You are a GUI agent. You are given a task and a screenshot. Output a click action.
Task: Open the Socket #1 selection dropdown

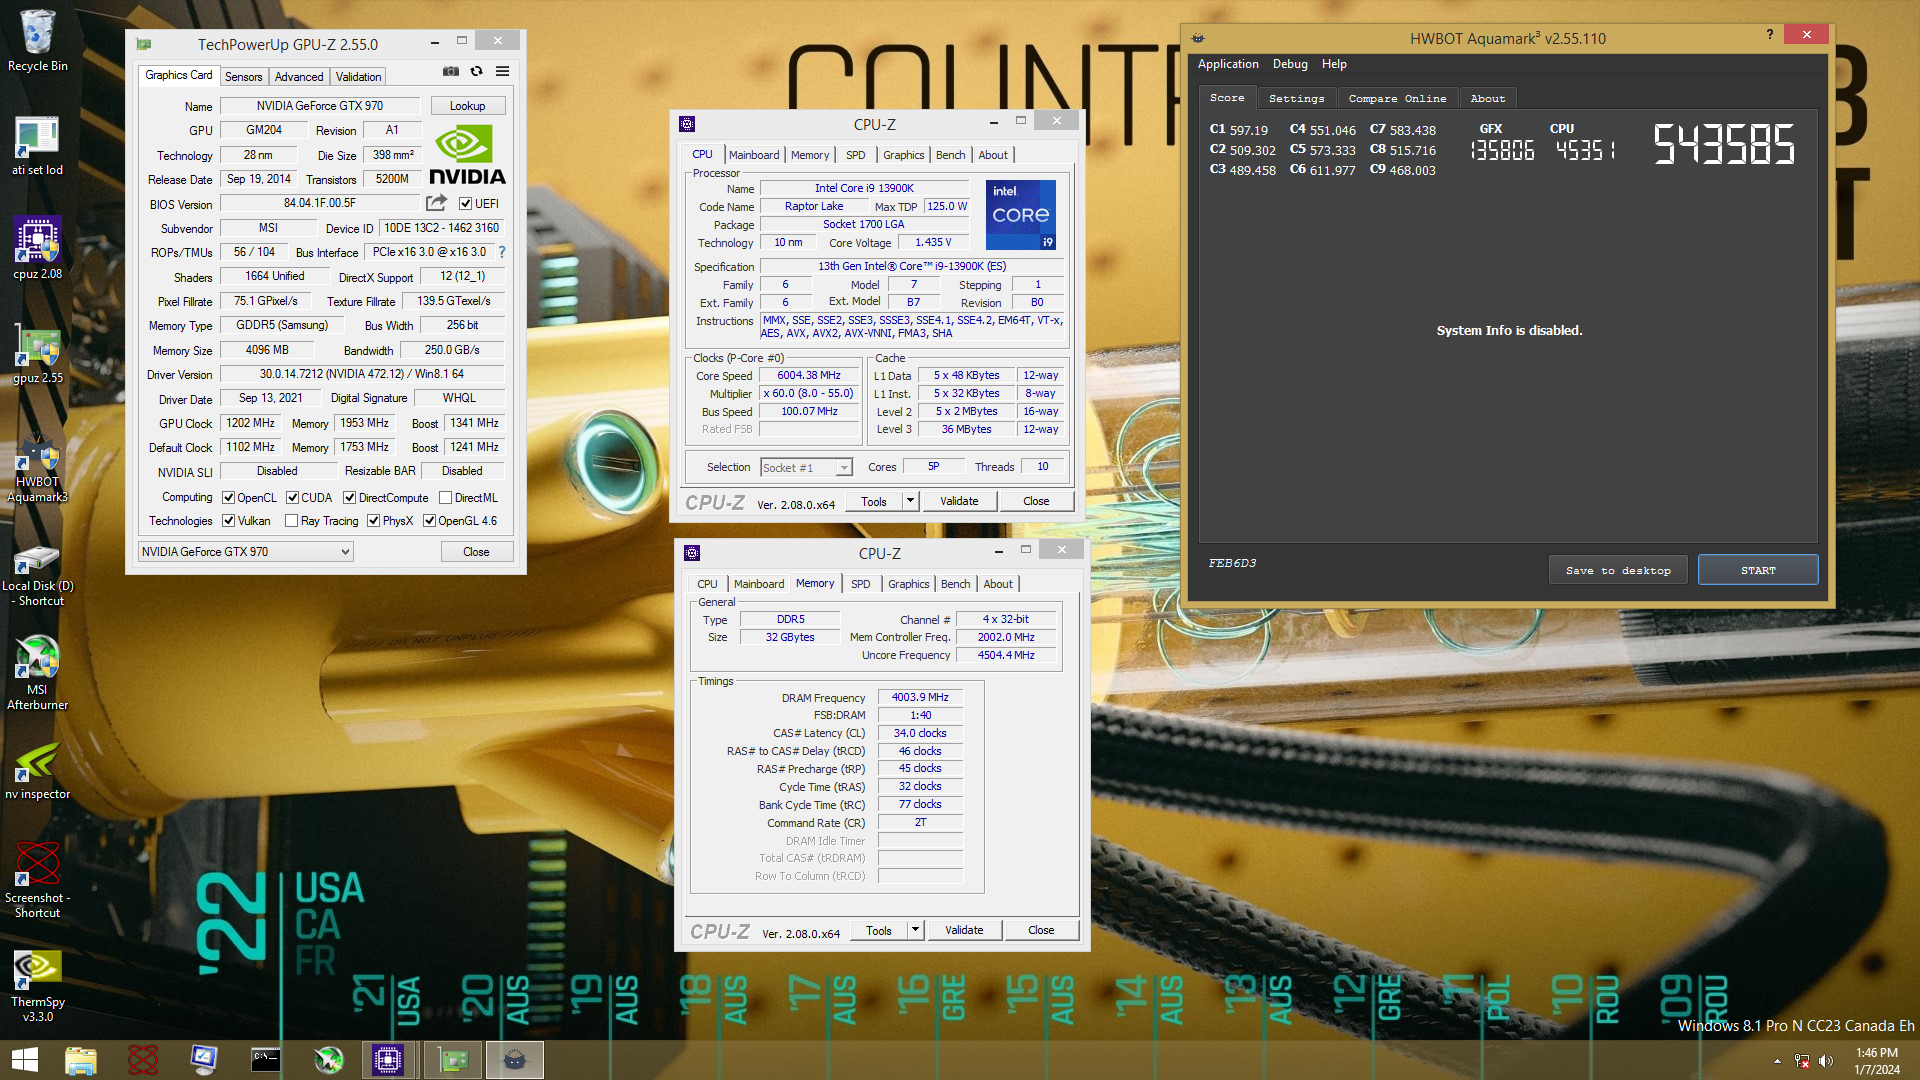click(x=806, y=467)
